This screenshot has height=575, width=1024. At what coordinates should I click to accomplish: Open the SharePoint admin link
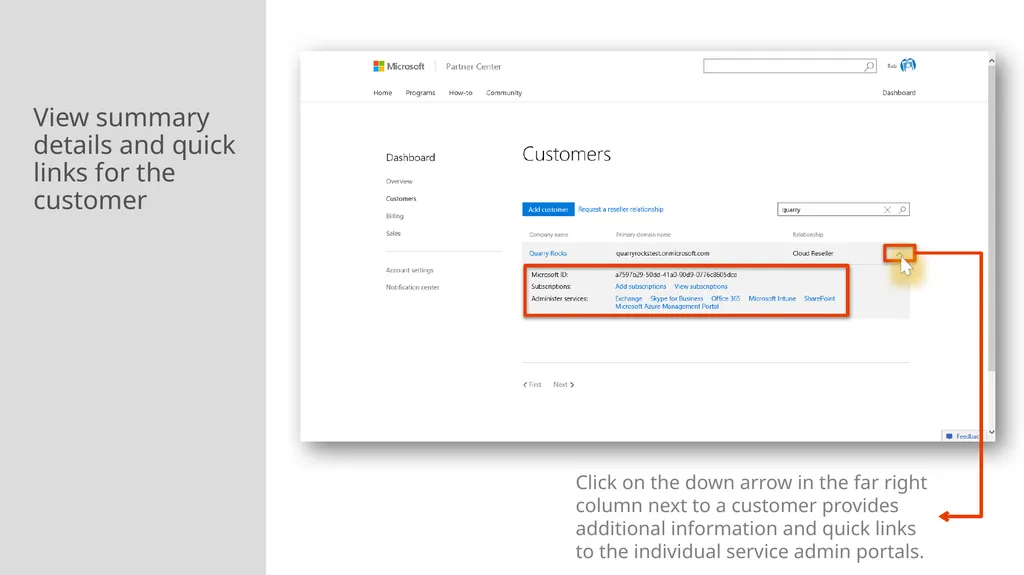[x=819, y=299]
